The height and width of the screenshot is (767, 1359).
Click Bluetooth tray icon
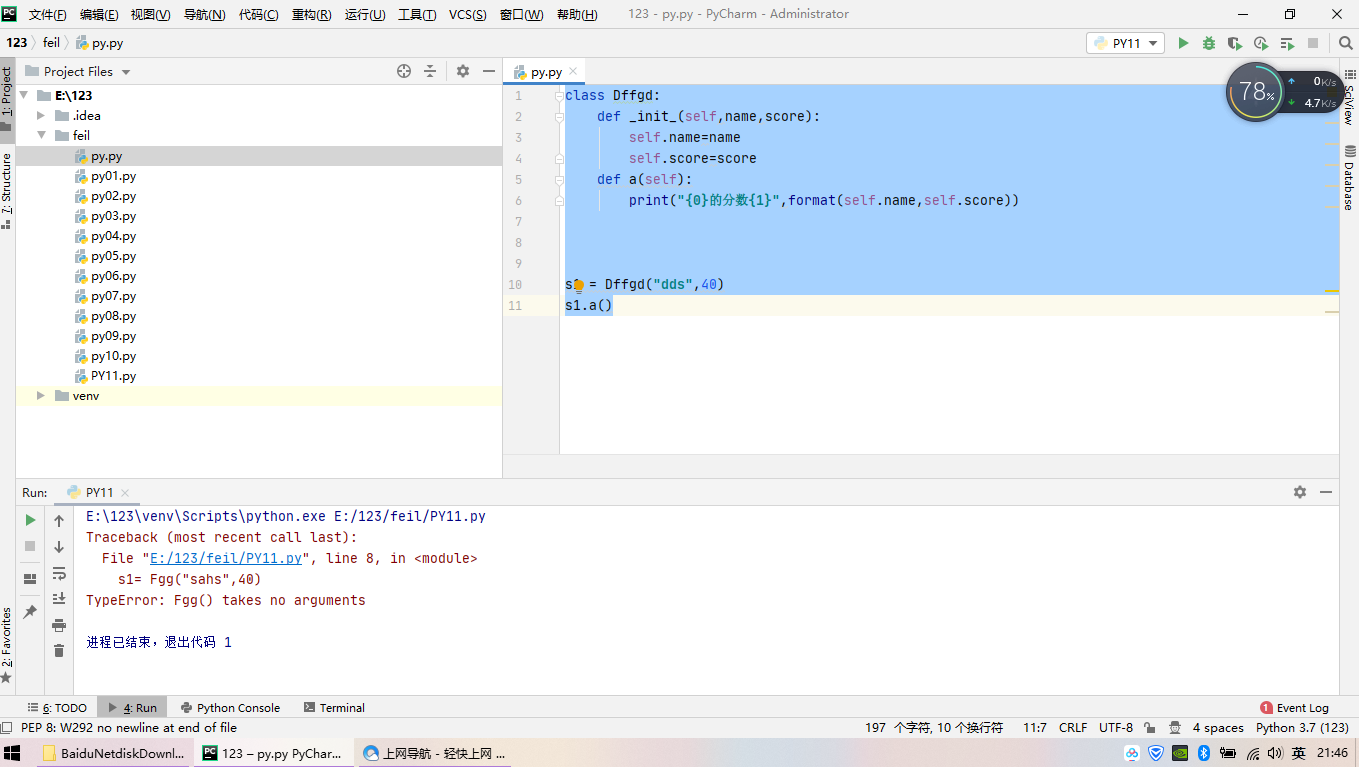(x=1204, y=753)
